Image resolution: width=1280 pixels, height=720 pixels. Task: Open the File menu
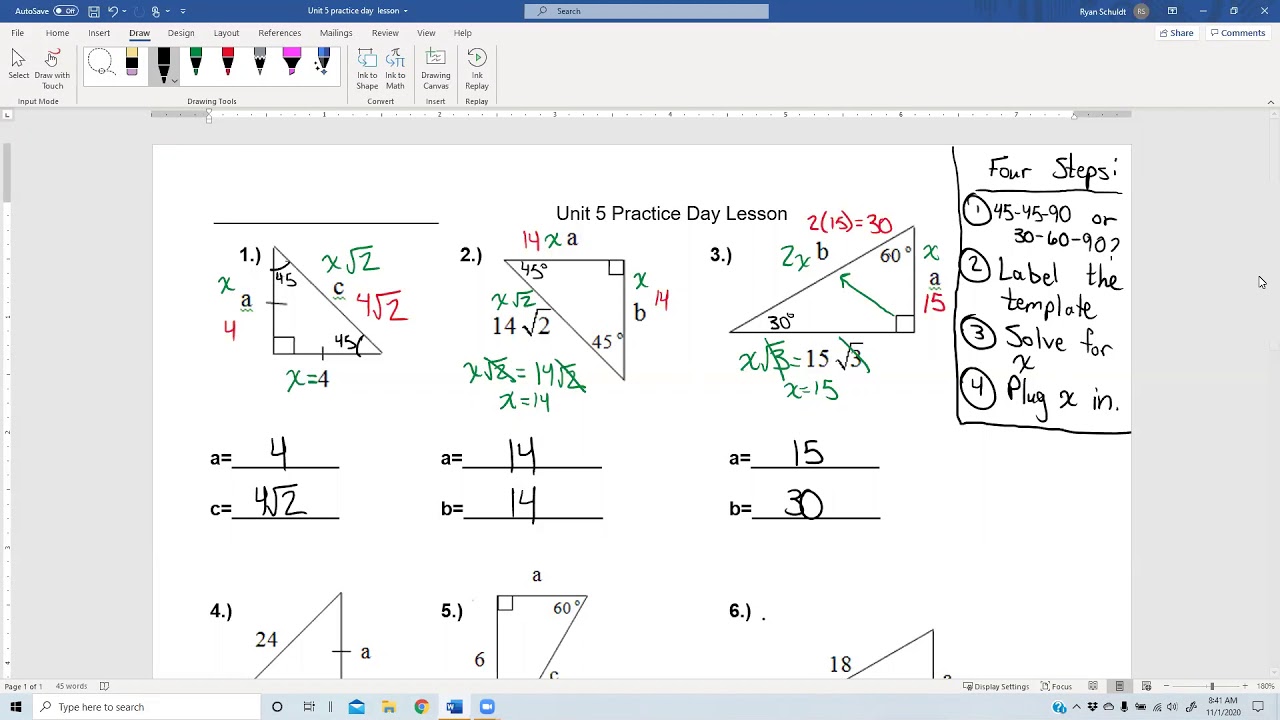pos(17,33)
